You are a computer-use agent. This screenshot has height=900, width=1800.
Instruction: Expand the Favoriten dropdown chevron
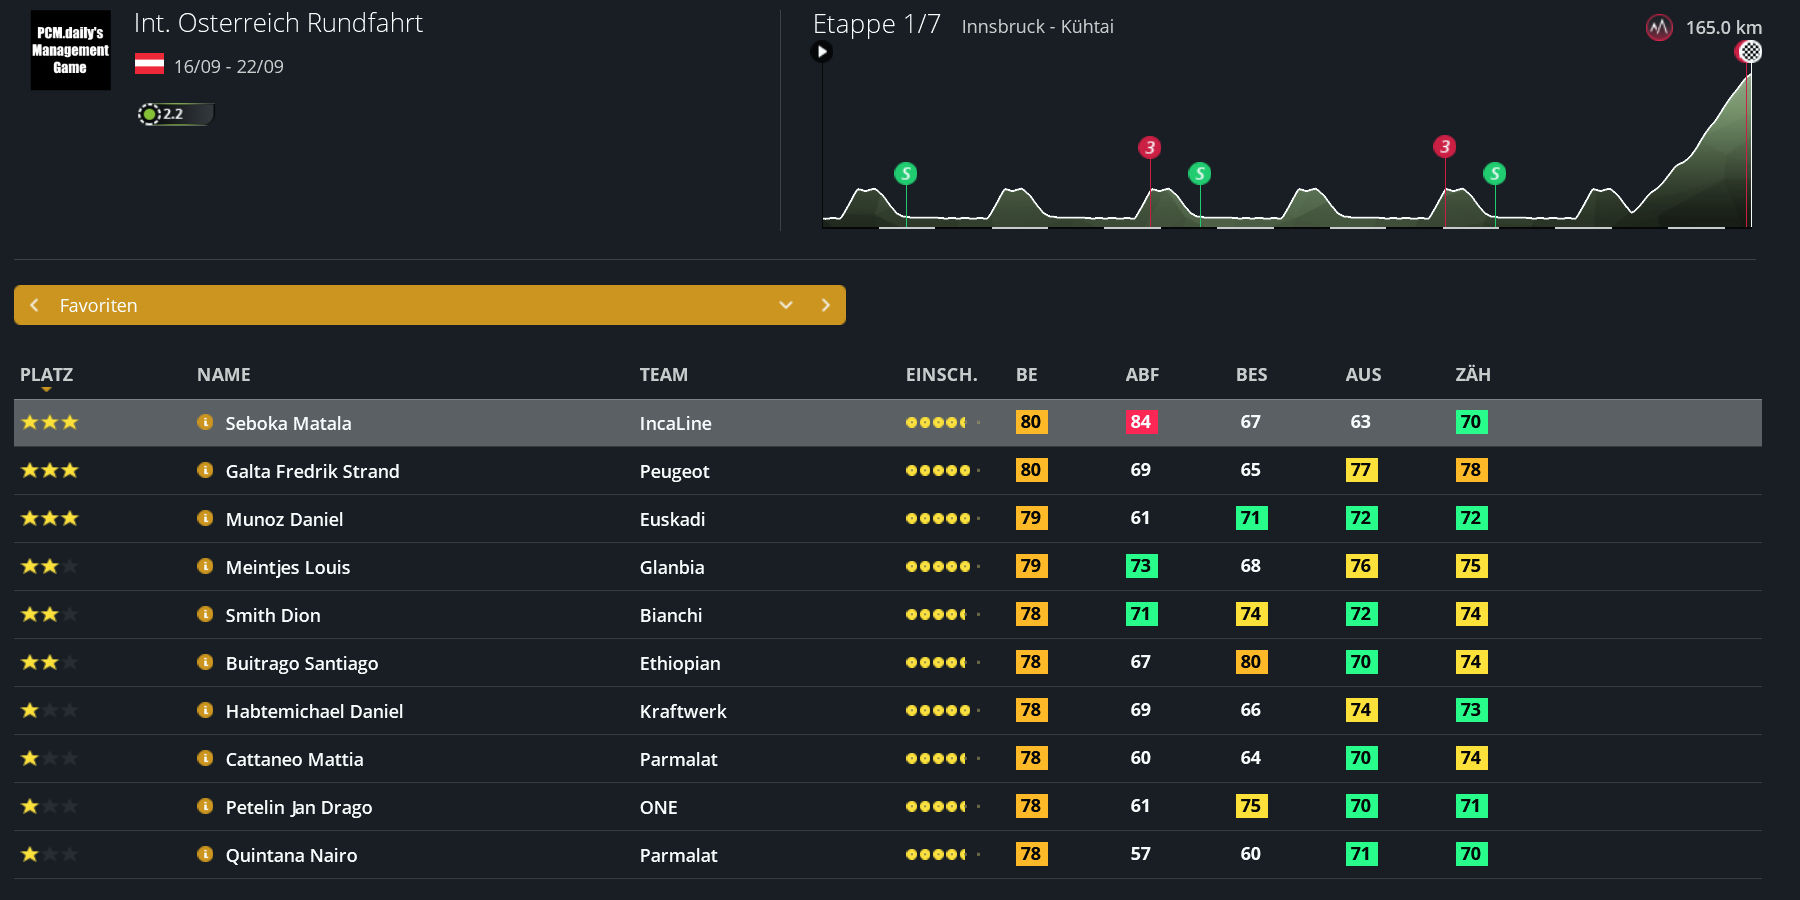pos(786,305)
